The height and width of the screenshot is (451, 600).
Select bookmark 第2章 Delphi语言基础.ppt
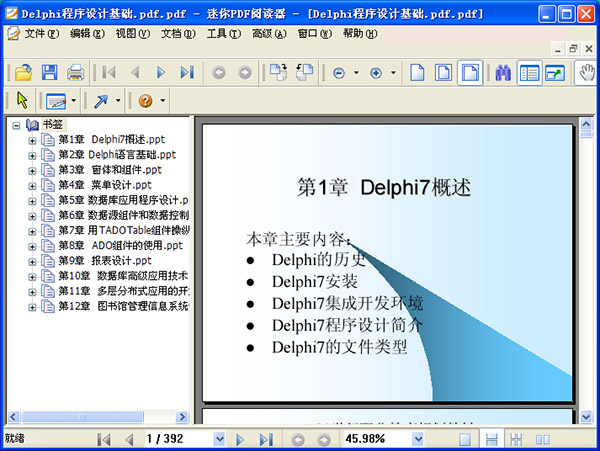pos(117,155)
